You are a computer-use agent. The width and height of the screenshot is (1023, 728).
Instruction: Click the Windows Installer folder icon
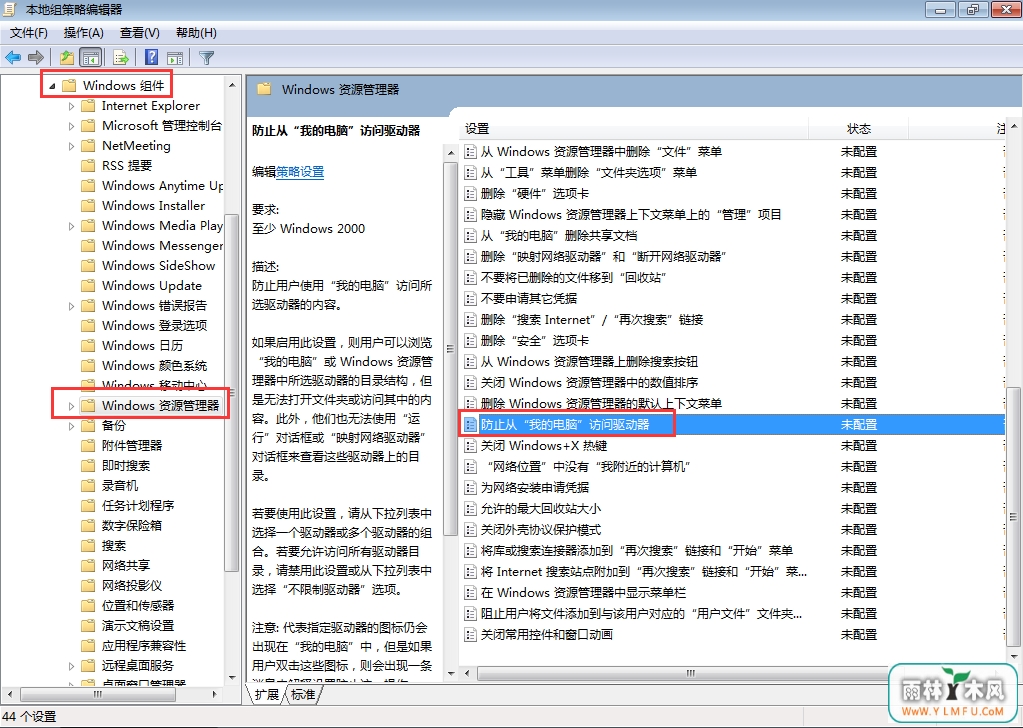point(88,205)
